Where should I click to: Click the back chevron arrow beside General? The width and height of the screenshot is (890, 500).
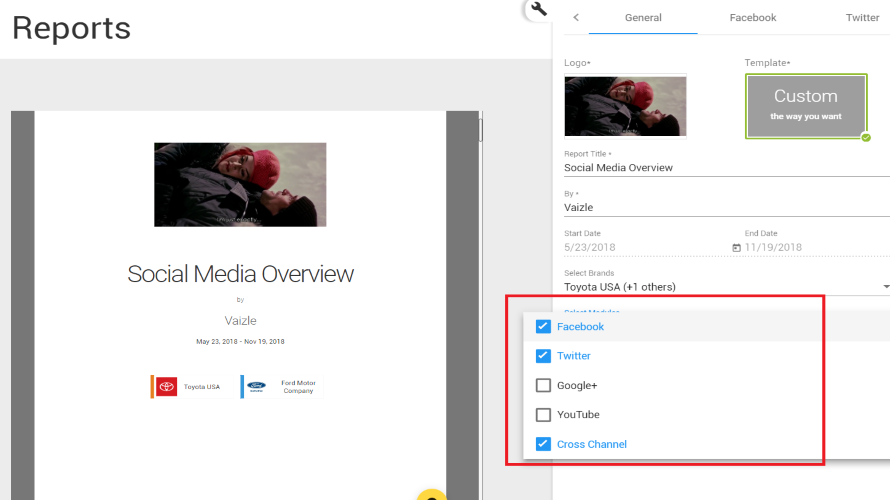pos(576,17)
